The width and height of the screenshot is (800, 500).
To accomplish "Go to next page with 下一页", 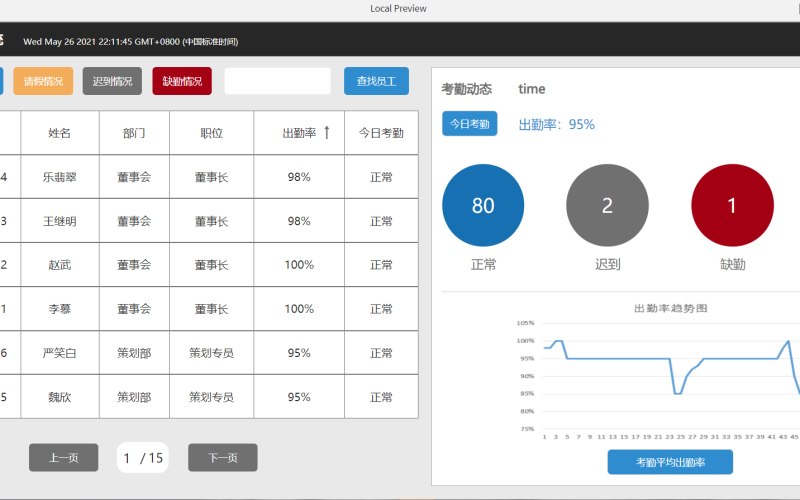I will pos(223,458).
